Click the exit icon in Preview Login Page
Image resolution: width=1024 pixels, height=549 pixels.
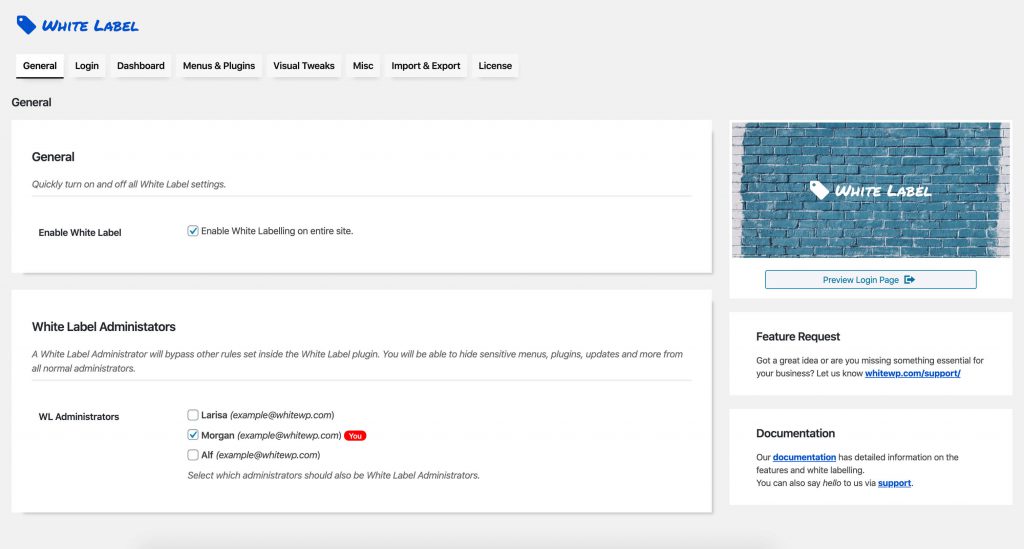pyautogui.click(x=909, y=279)
